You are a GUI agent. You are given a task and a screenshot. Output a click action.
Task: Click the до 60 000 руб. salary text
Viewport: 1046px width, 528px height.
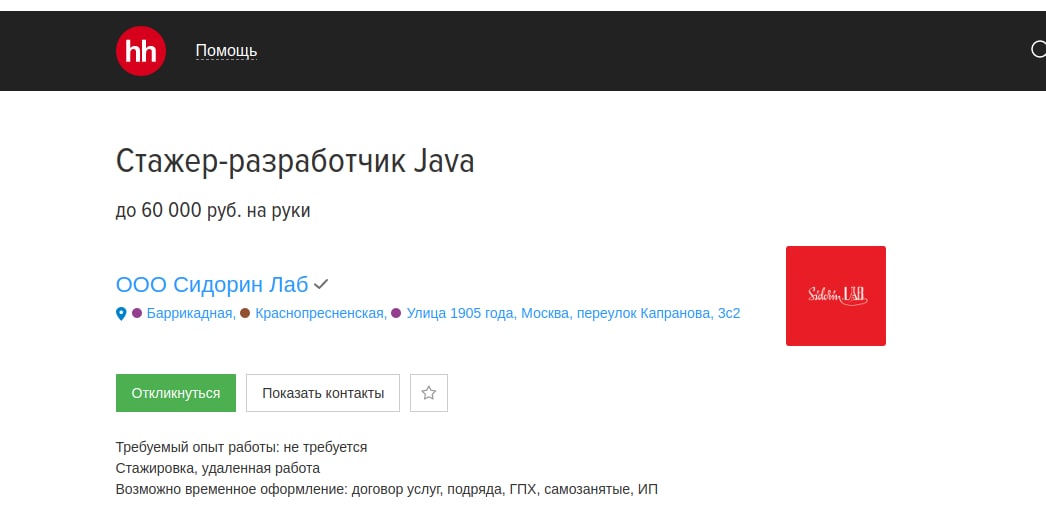(213, 210)
